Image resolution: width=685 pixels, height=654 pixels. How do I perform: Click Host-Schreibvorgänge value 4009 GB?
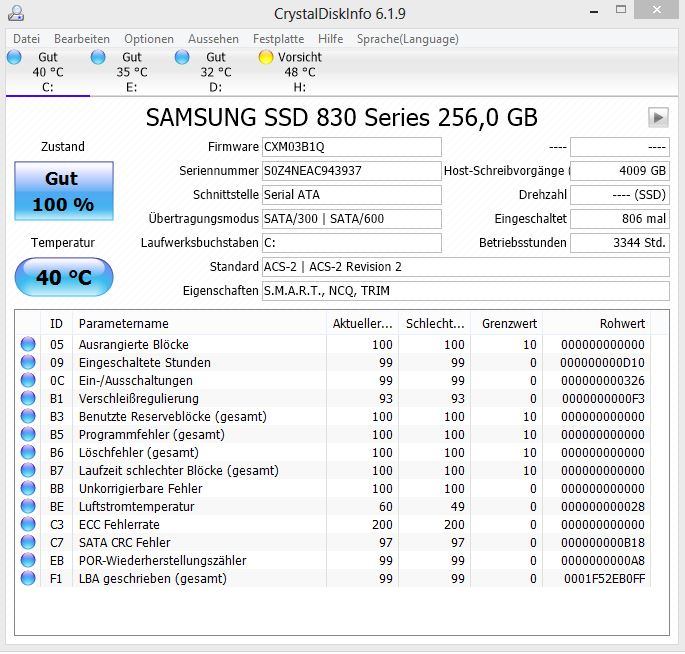click(x=620, y=171)
